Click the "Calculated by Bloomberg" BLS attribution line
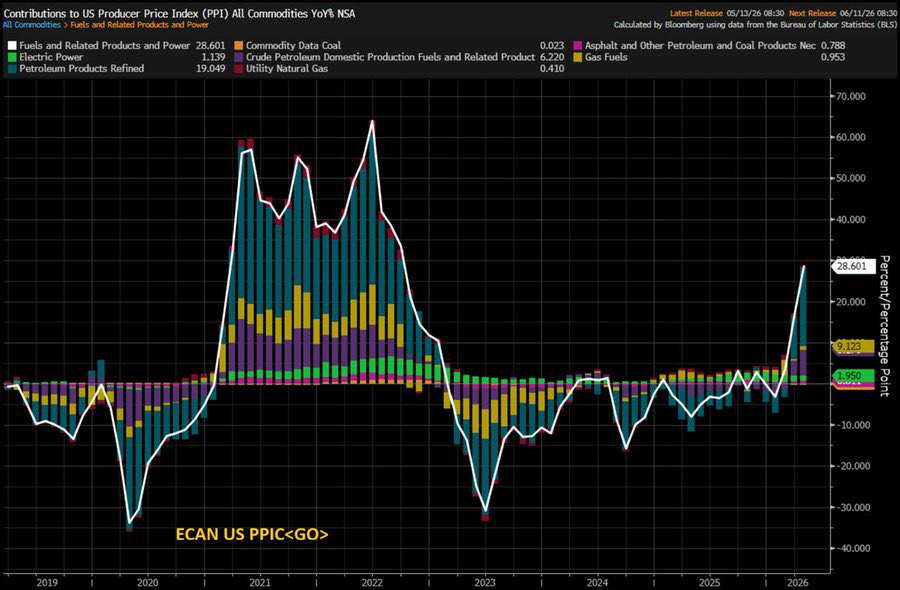The image size is (900, 590). point(754,25)
